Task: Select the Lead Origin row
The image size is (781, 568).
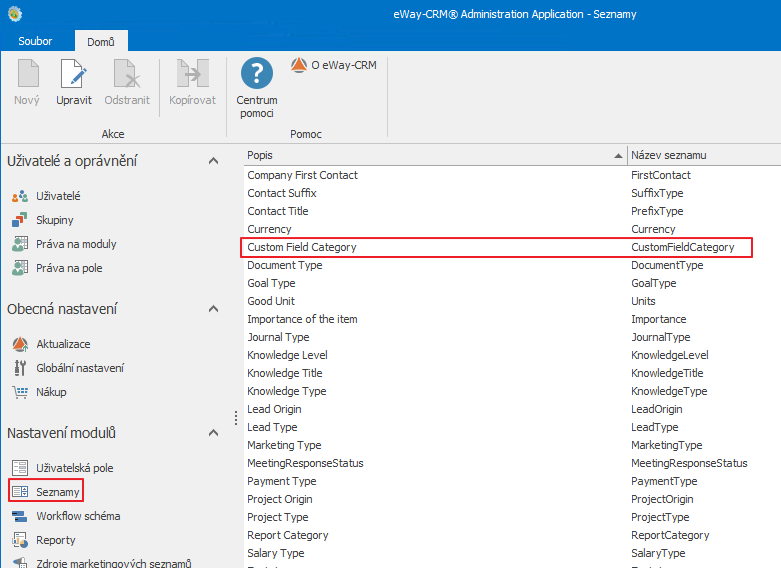Action: (x=513, y=409)
